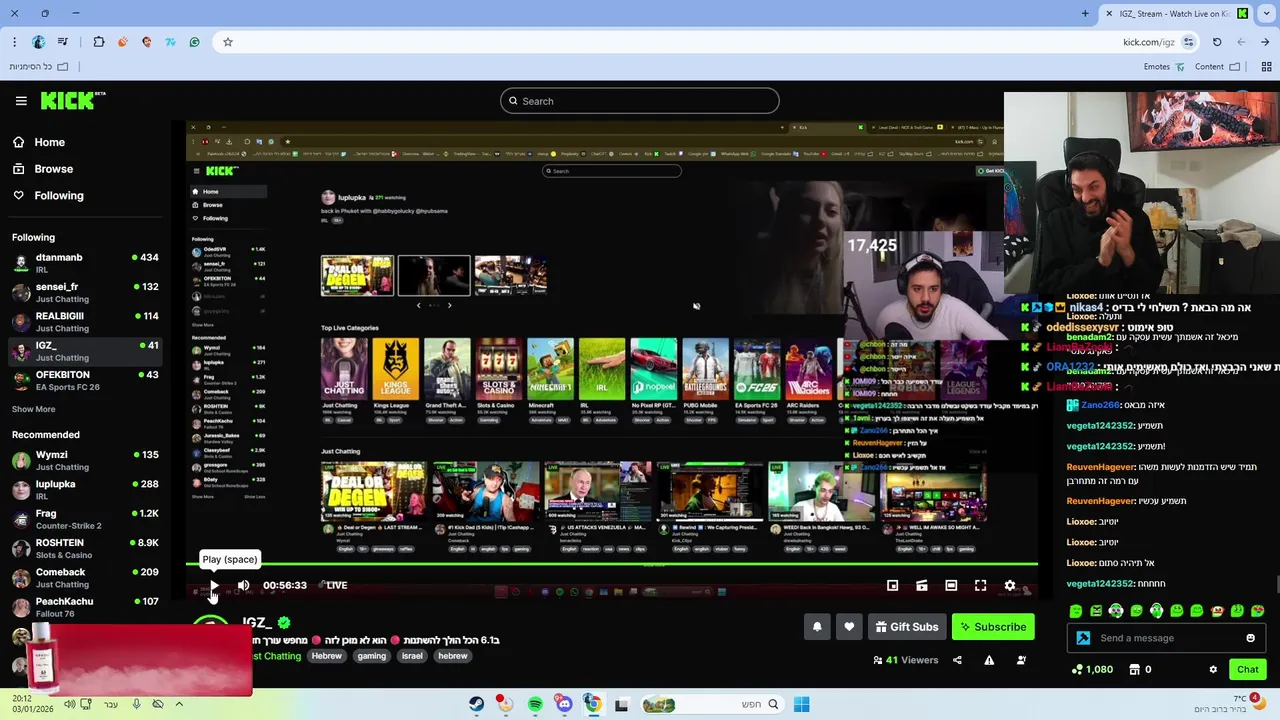Image resolution: width=1280 pixels, height=720 pixels.
Task: Open chat settings gear icon
Action: coord(1213,669)
